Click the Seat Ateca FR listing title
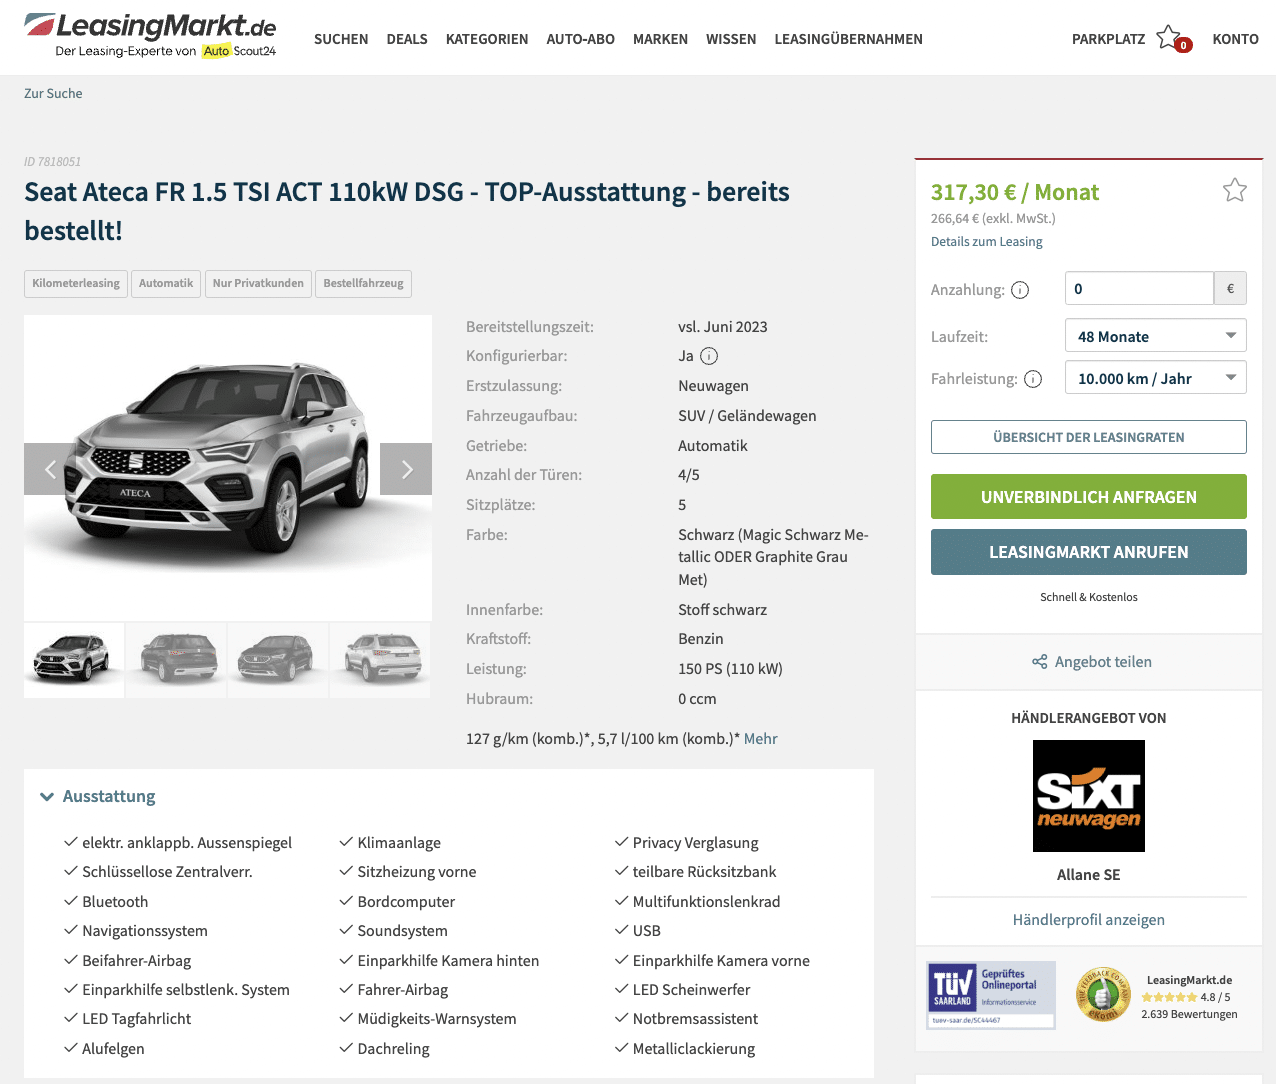 tap(407, 211)
